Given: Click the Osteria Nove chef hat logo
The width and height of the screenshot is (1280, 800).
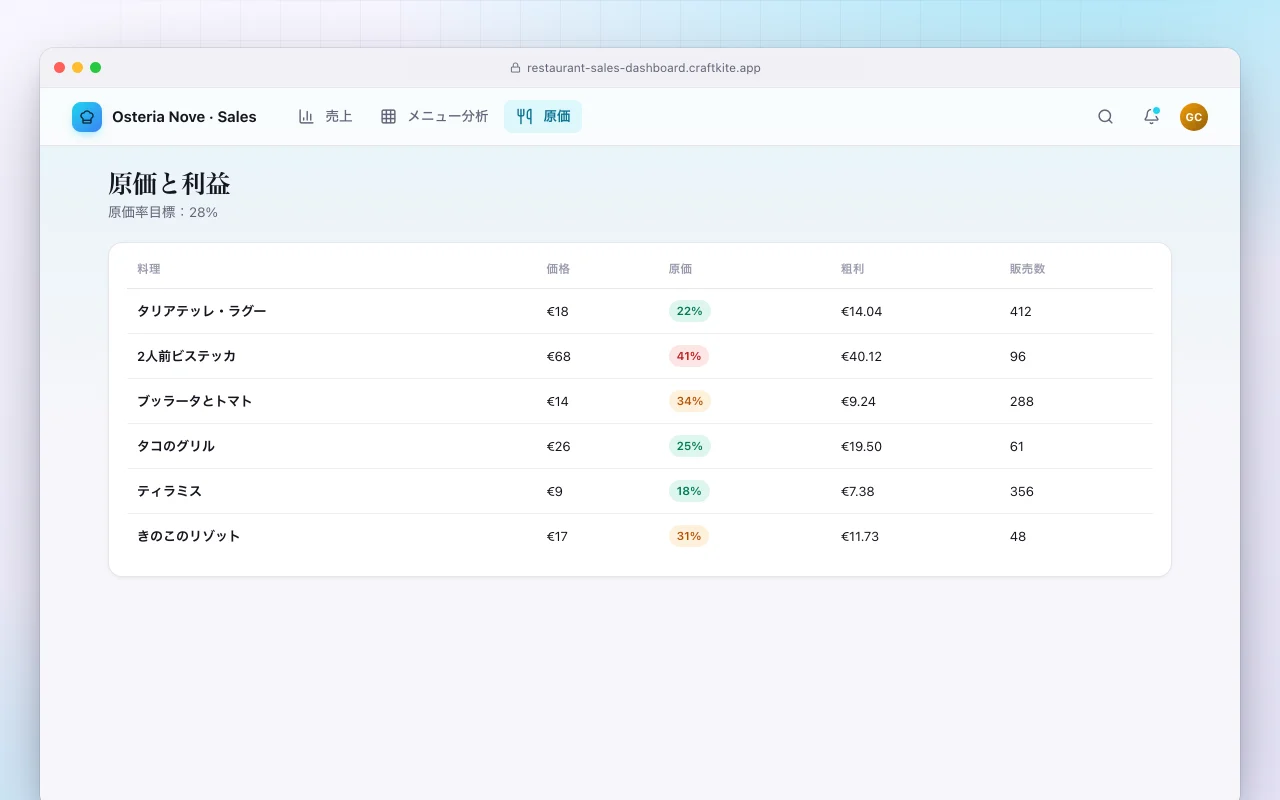Looking at the screenshot, I should coord(87,117).
